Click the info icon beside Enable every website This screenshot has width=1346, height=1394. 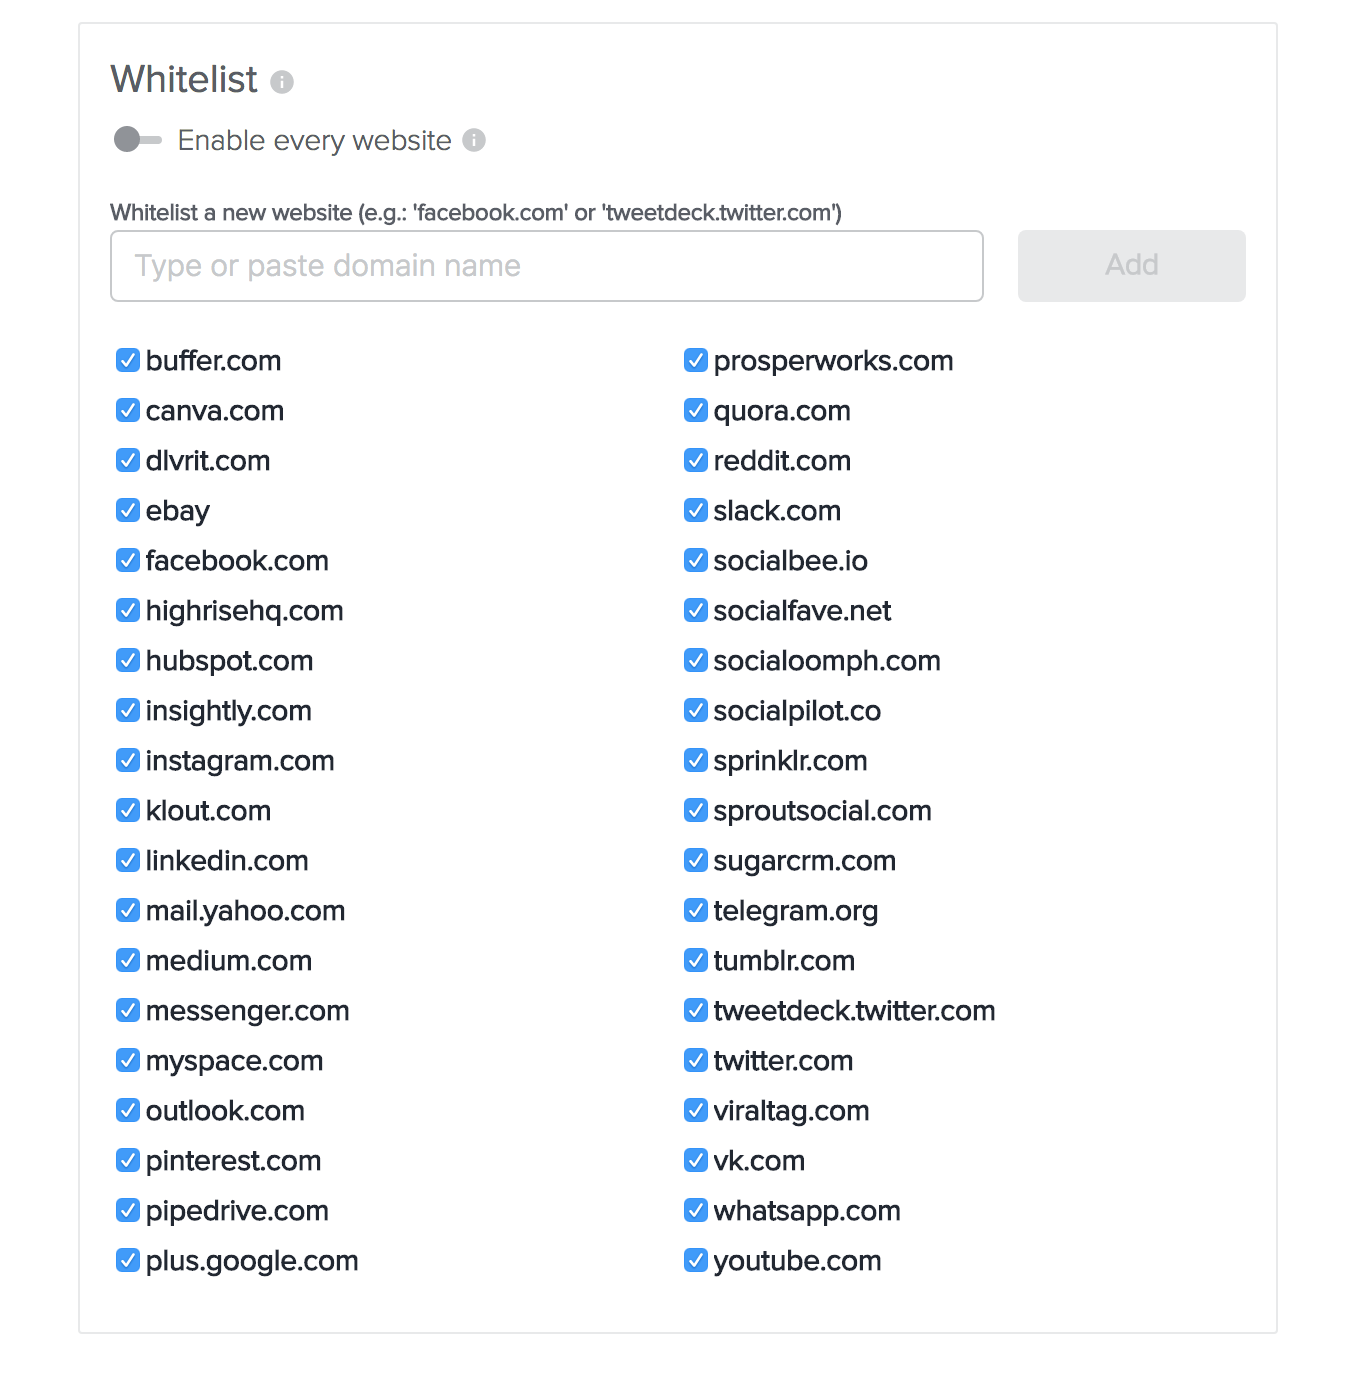474,140
